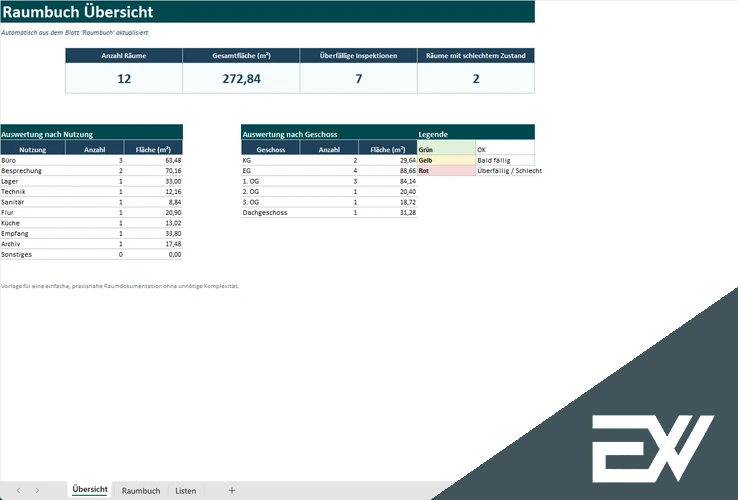This screenshot has width=738, height=500.
Task: Select the Küche row label
Action: pos(32,223)
